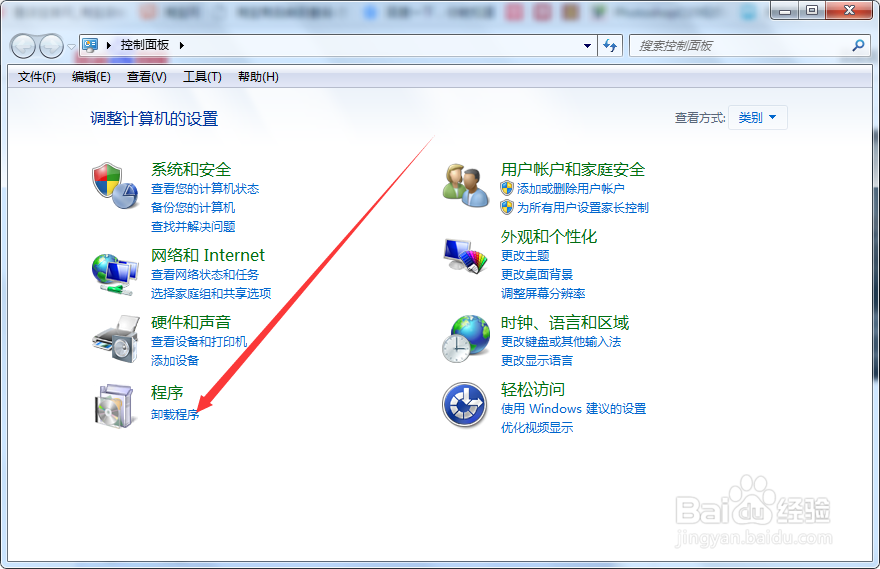The width and height of the screenshot is (880, 569).
Task: Open the Ease of Access icon
Action: pyautogui.click(x=464, y=405)
